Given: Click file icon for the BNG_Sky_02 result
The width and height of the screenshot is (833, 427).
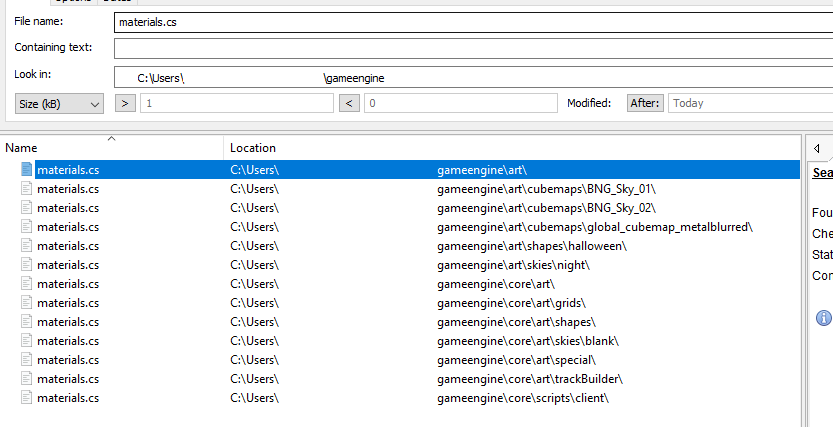Looking at the screenshot, I should 27,208.
